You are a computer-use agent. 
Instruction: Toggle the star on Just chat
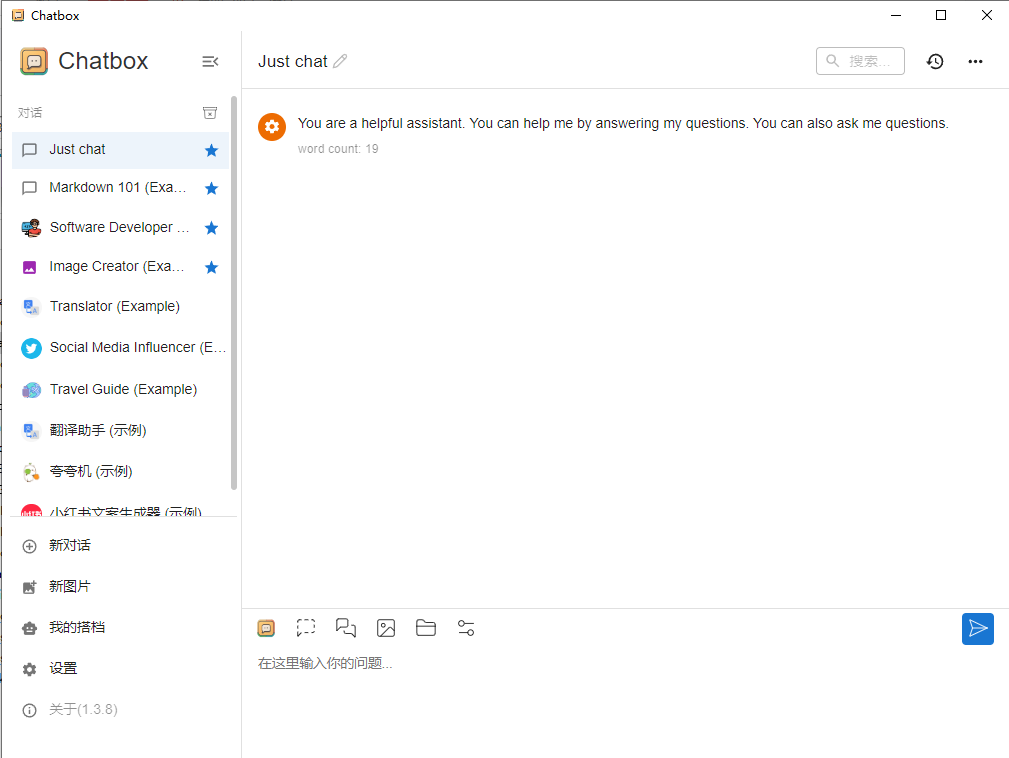point(211,150)
